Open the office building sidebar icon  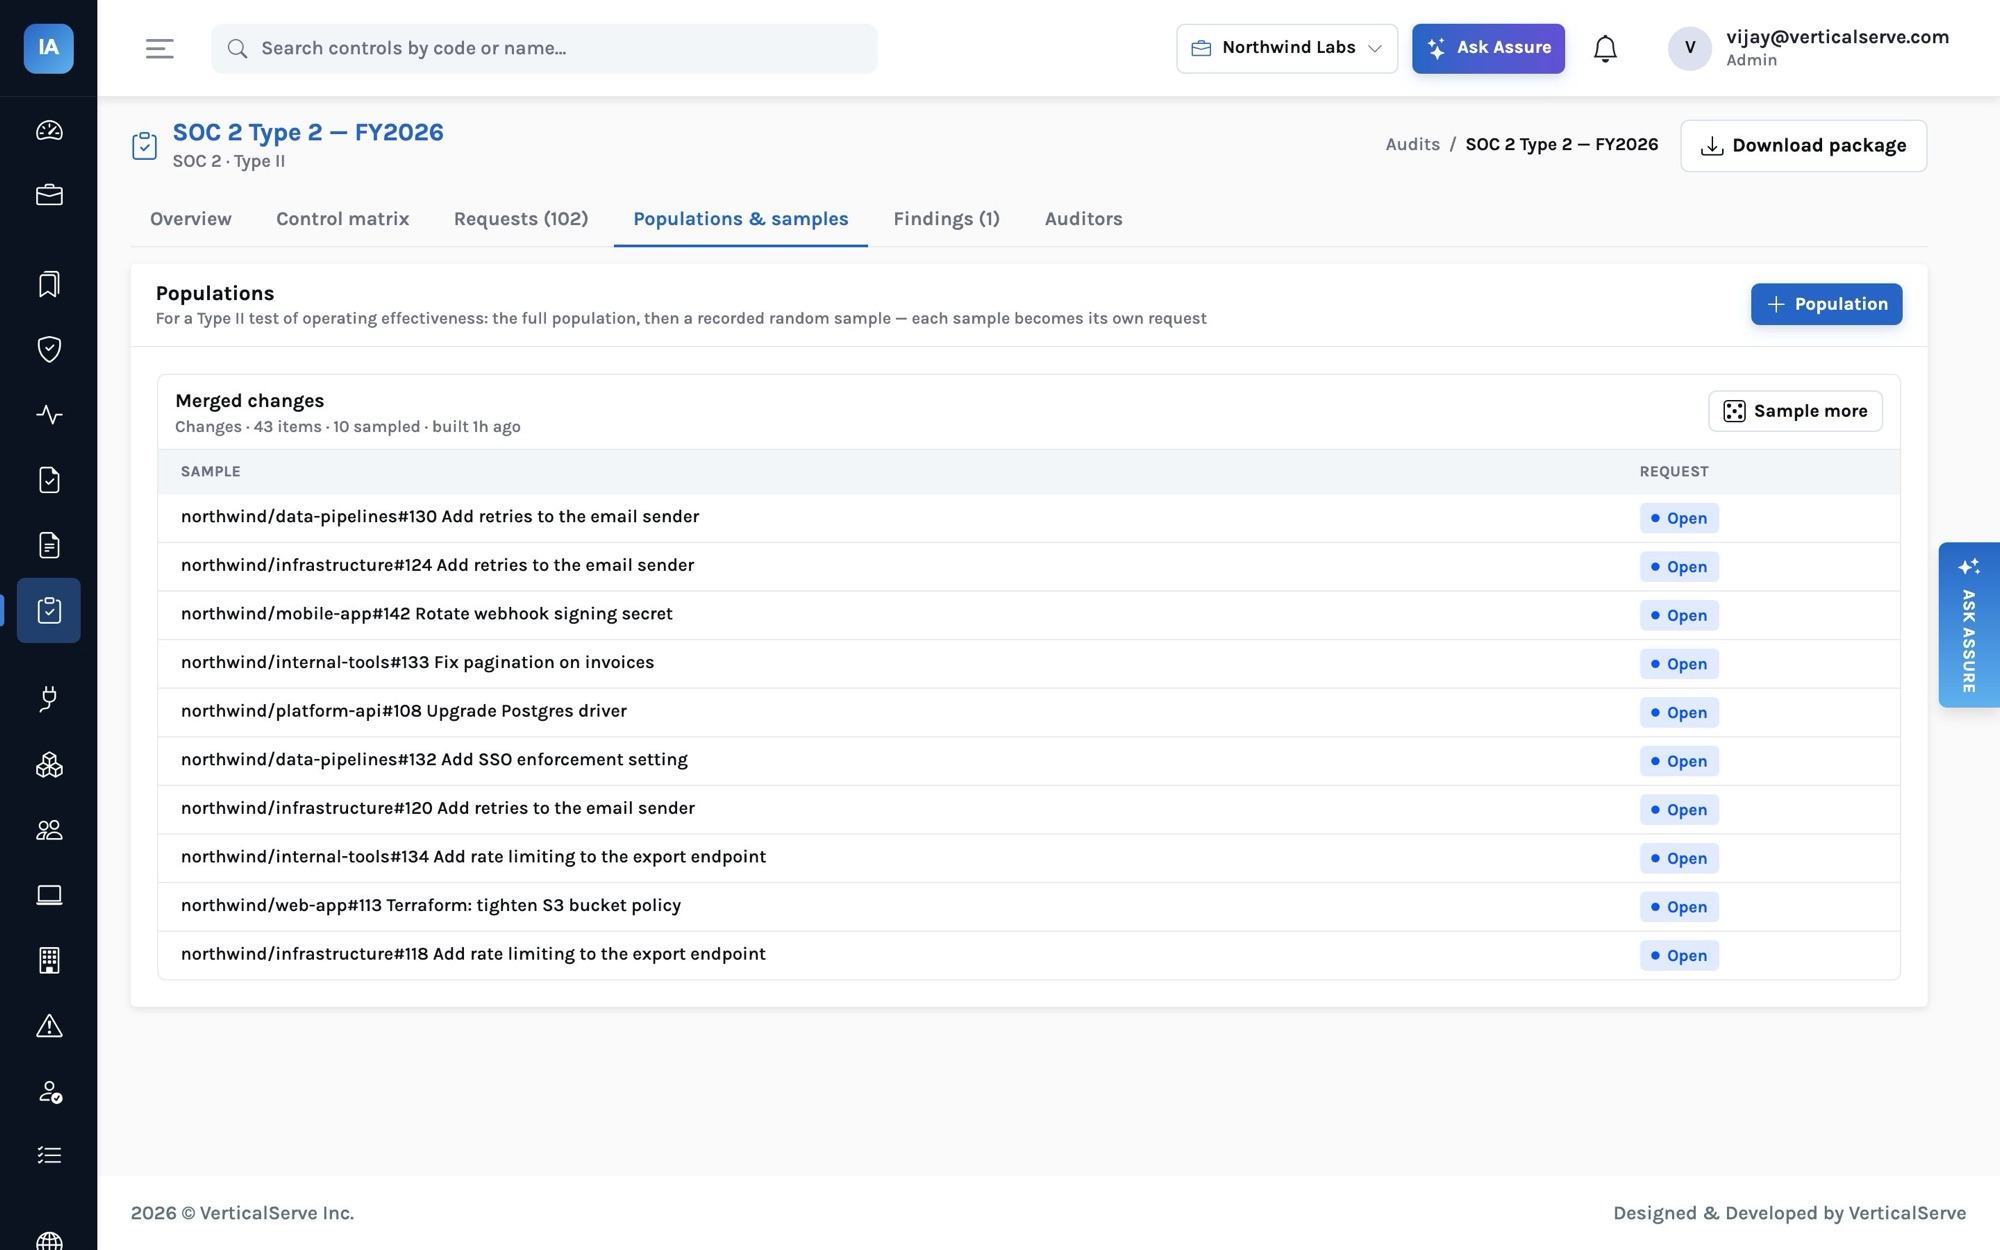tap(49, 960)
